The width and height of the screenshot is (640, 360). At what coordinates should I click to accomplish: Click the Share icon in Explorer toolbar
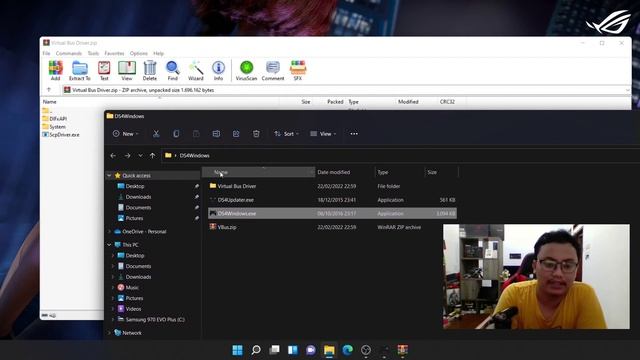coord(236,134)
